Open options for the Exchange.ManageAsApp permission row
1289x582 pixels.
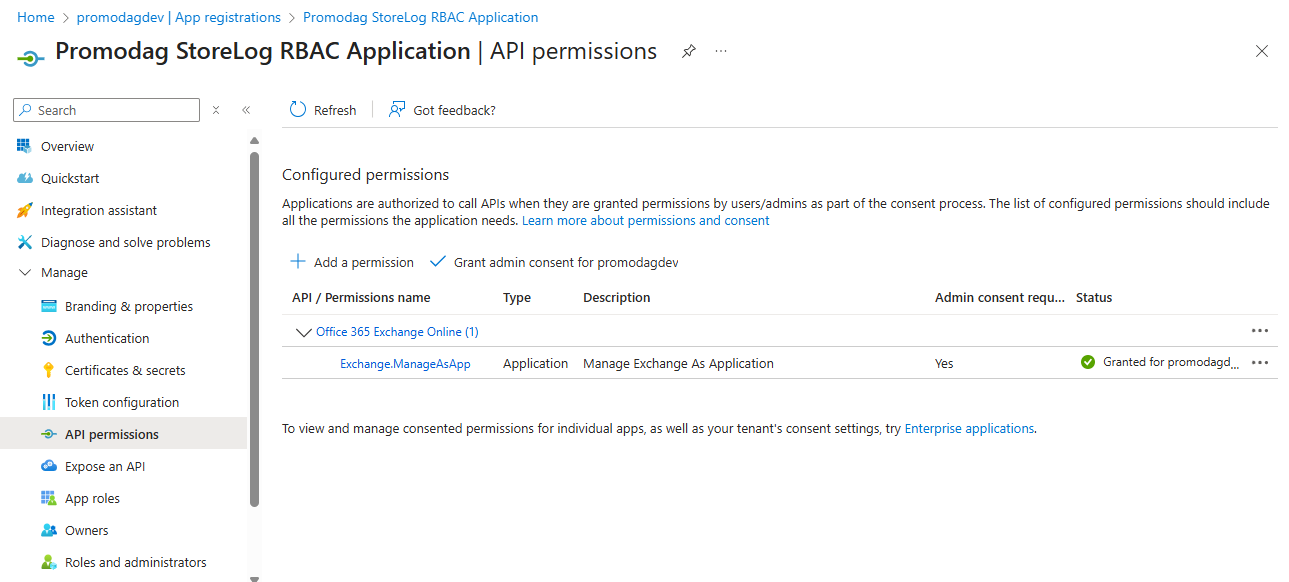pos(1259,362)
